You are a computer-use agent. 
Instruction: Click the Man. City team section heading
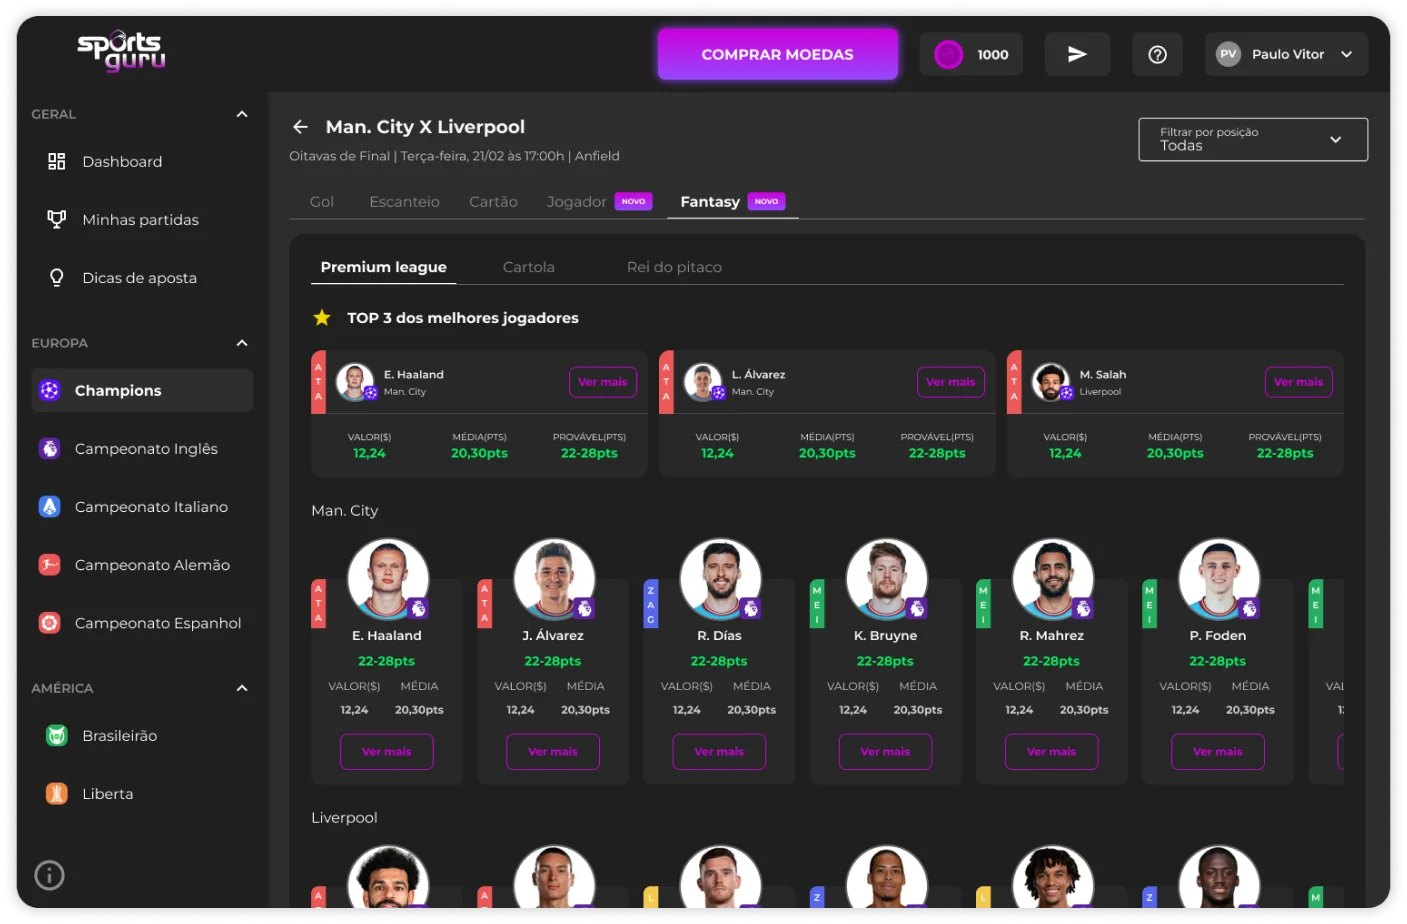[344, 510]
